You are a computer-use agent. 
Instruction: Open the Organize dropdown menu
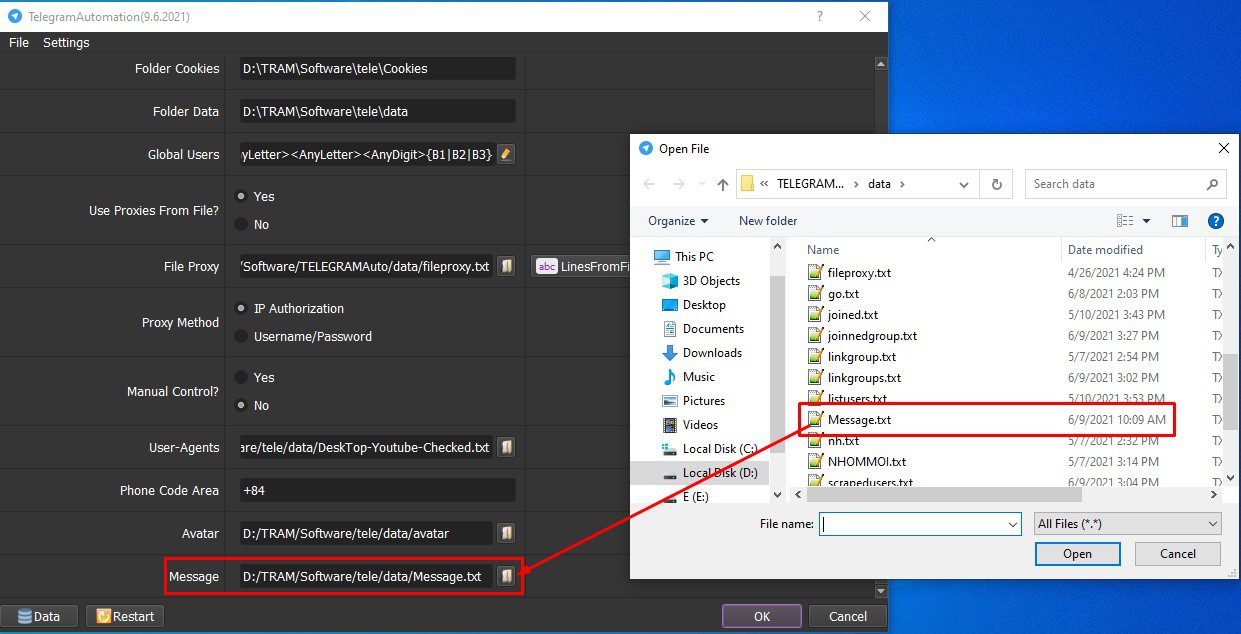(678, 221)
